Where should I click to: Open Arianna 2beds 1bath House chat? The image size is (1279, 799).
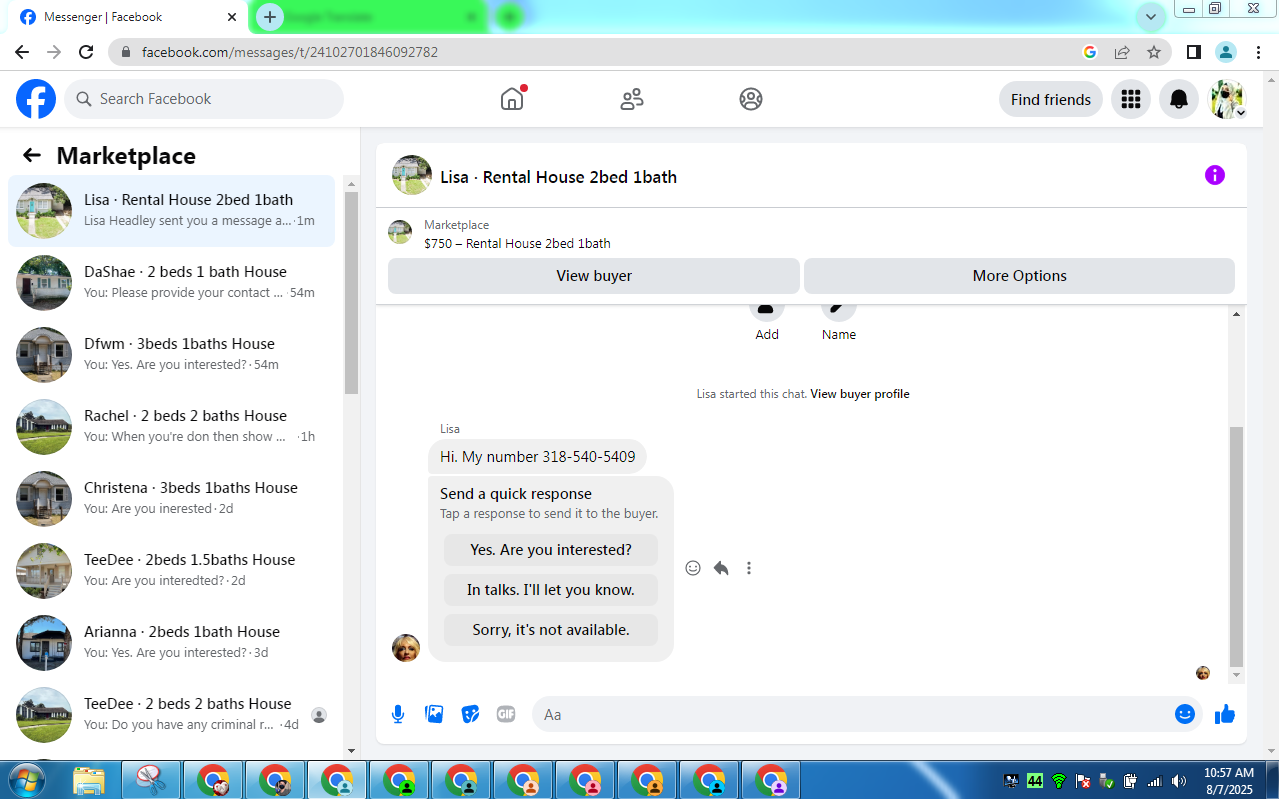tap(172, 643)
